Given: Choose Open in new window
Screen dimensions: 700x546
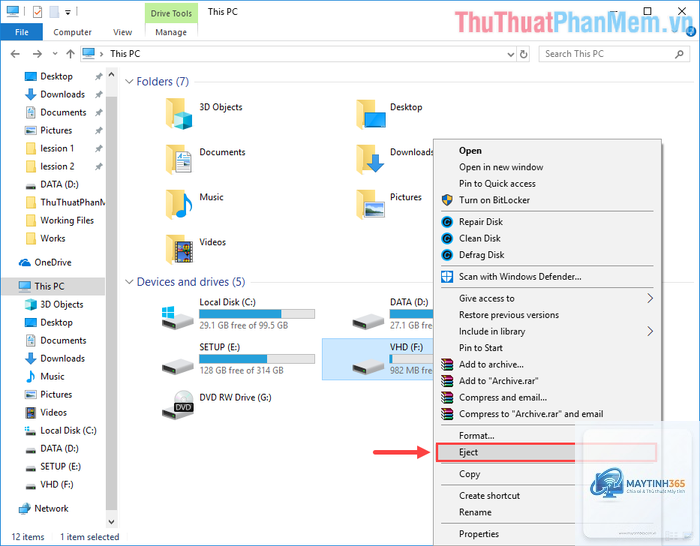Looking at the screenshot, I should 501,167.
